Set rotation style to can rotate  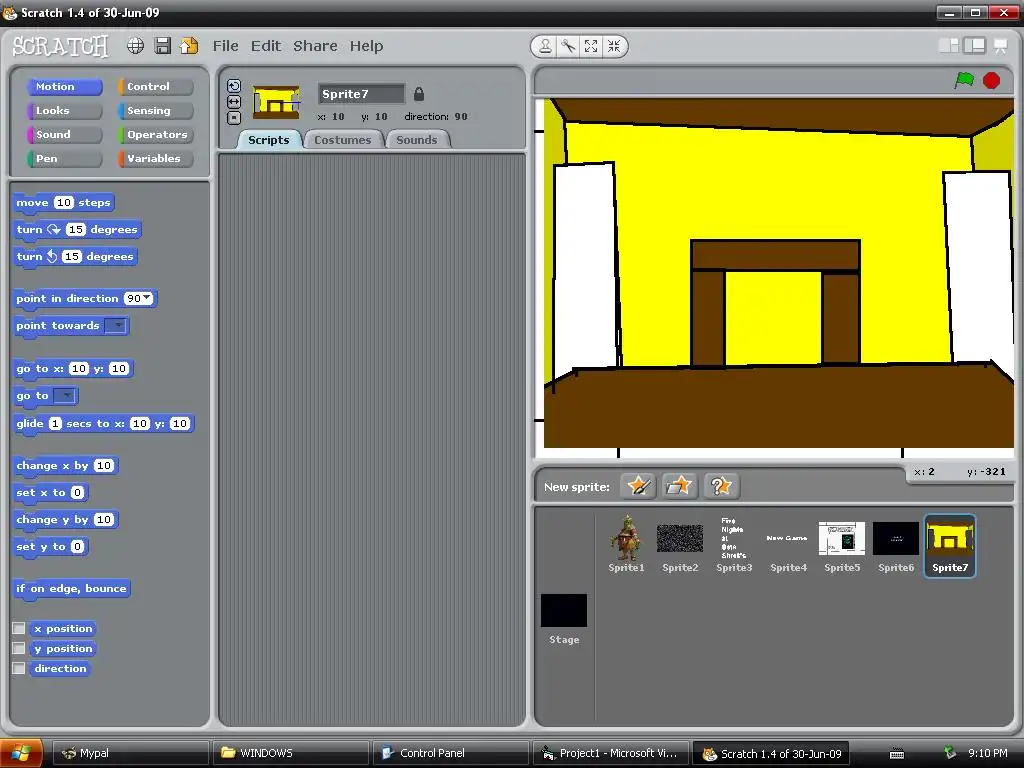coord(234,86)
